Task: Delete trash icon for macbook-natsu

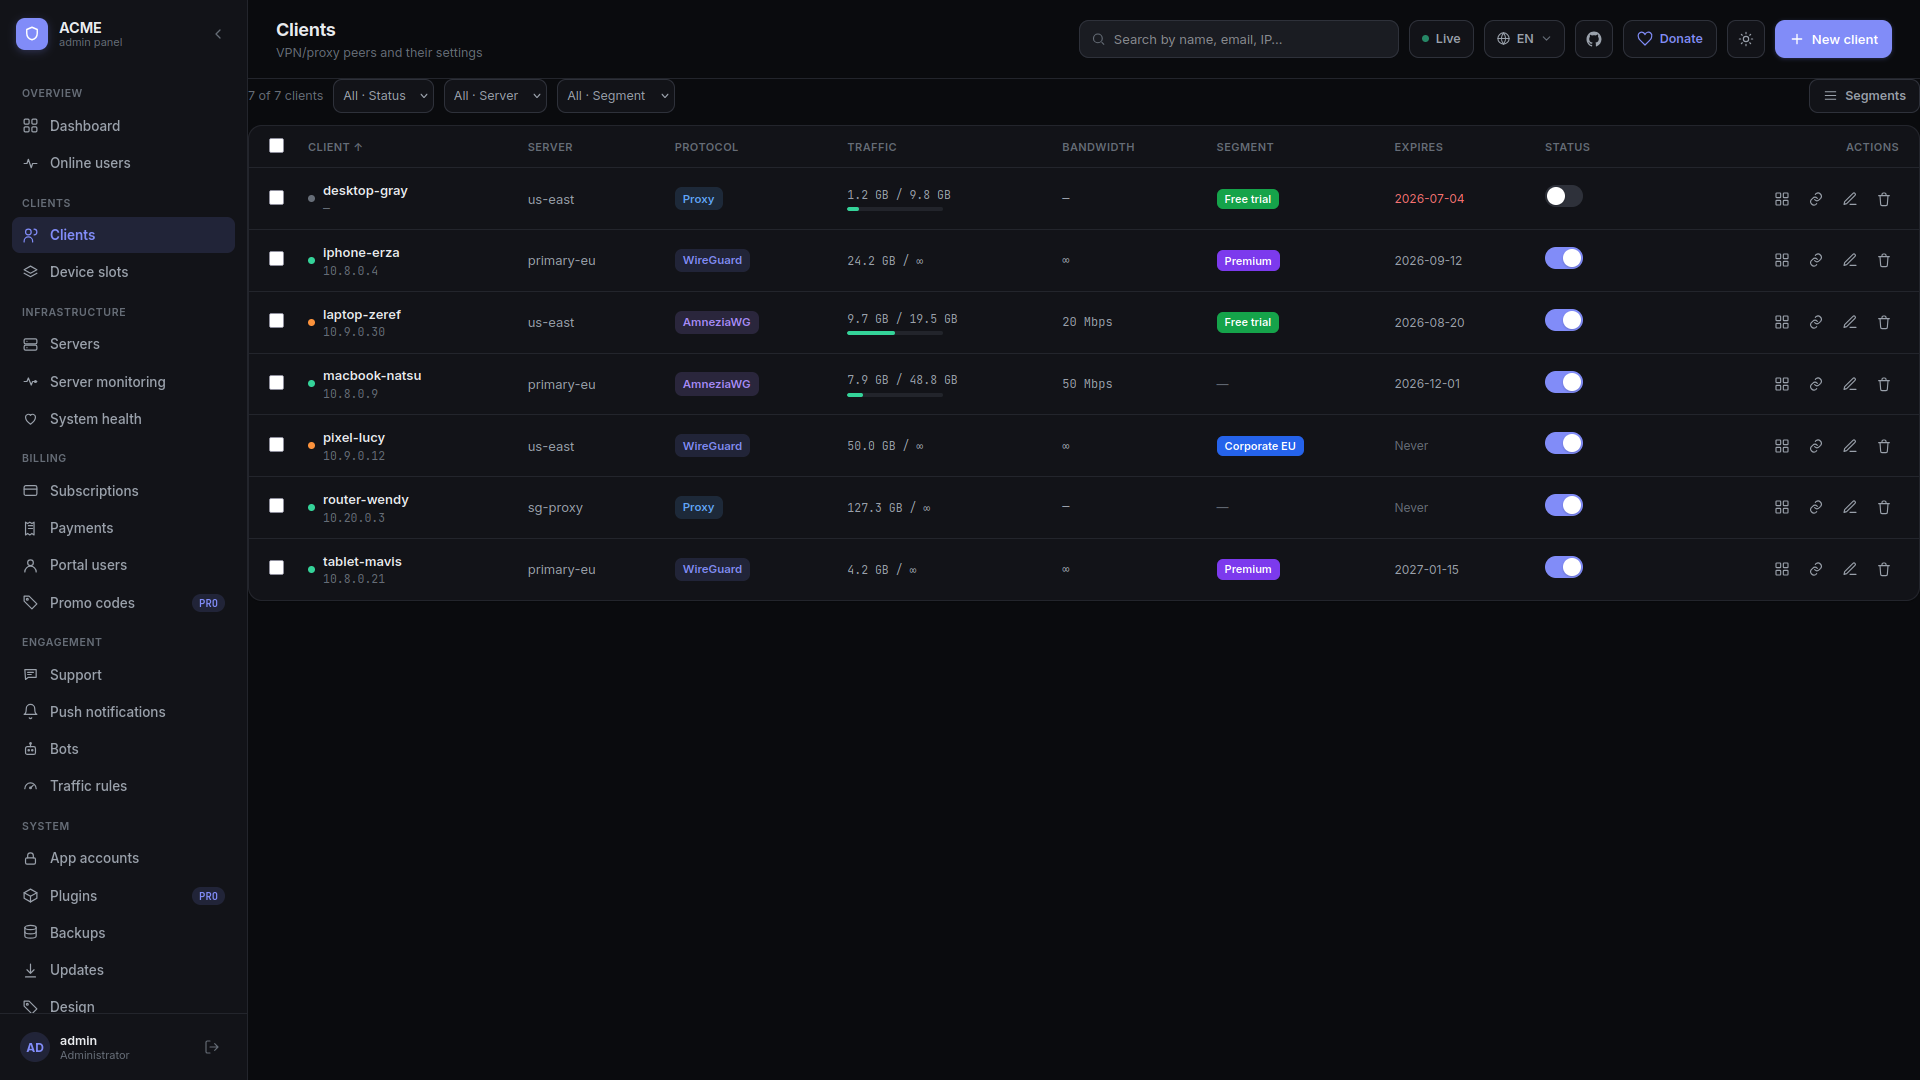Action: pyautogui.click(x=1884, y=384)
